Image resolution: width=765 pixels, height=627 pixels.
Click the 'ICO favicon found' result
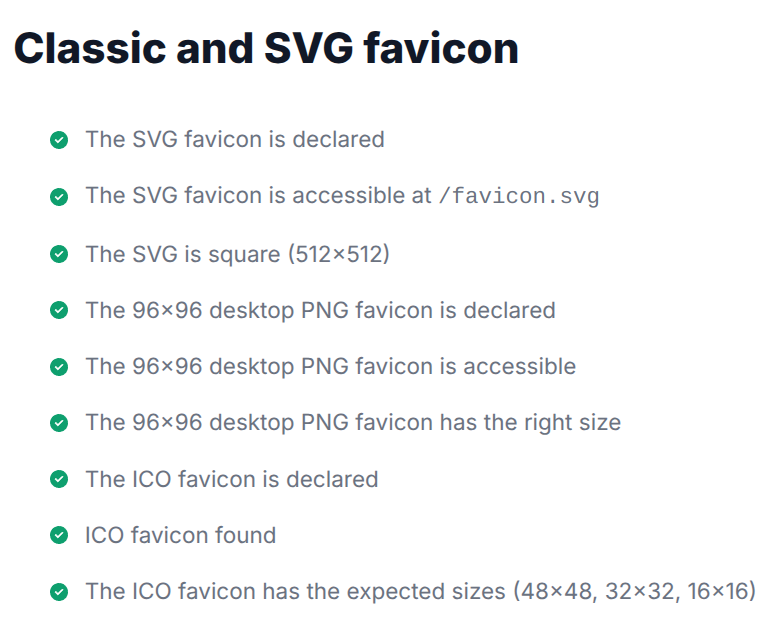coord(181,535)
